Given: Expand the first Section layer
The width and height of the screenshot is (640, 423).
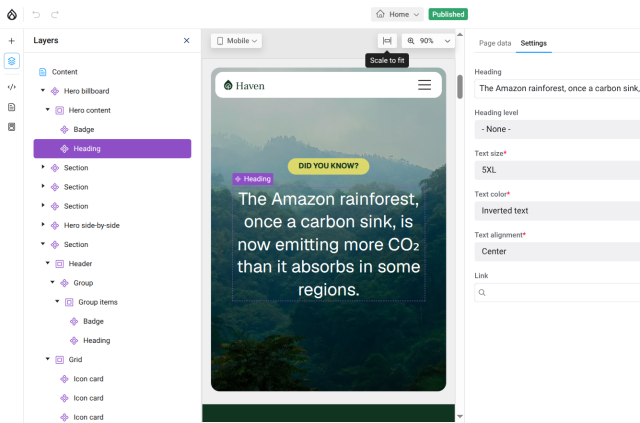Looking at the screenshot, I should point(43,167).
